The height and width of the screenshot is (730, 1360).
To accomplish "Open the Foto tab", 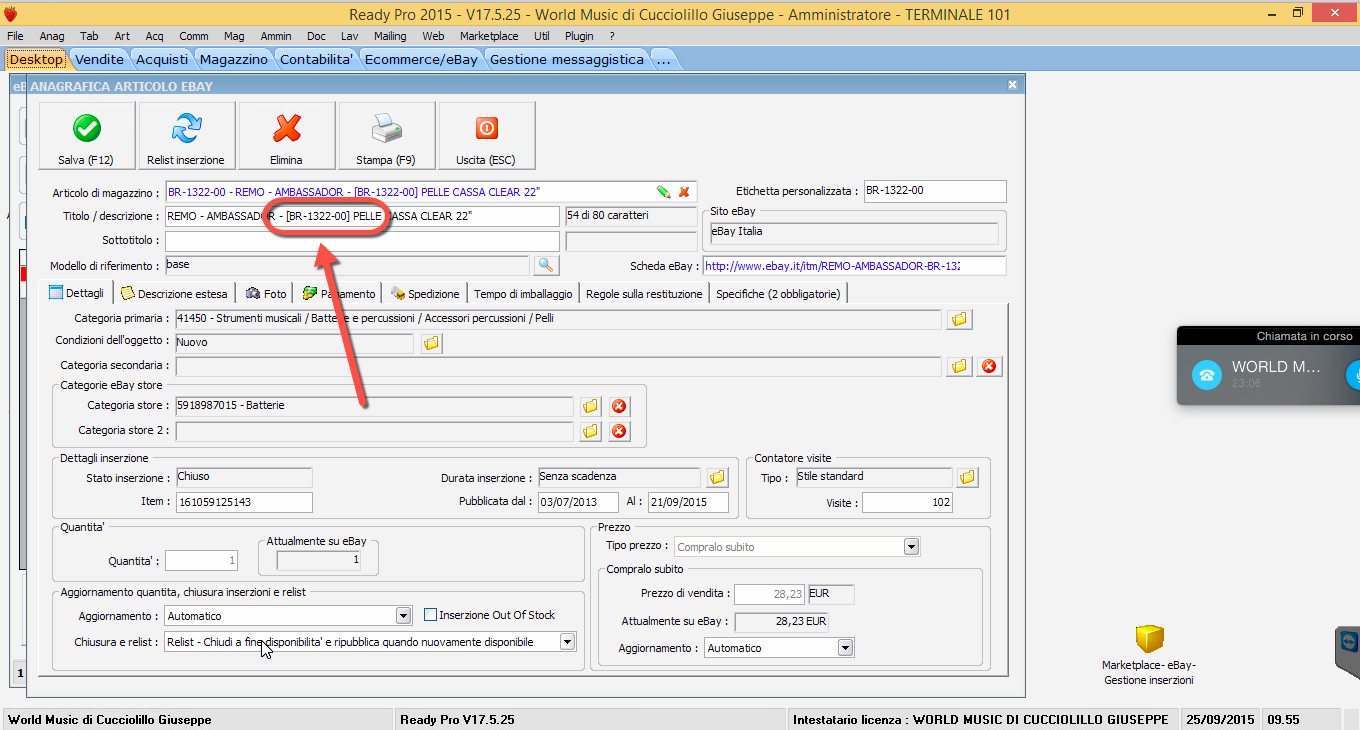I will tap(266, 293).
